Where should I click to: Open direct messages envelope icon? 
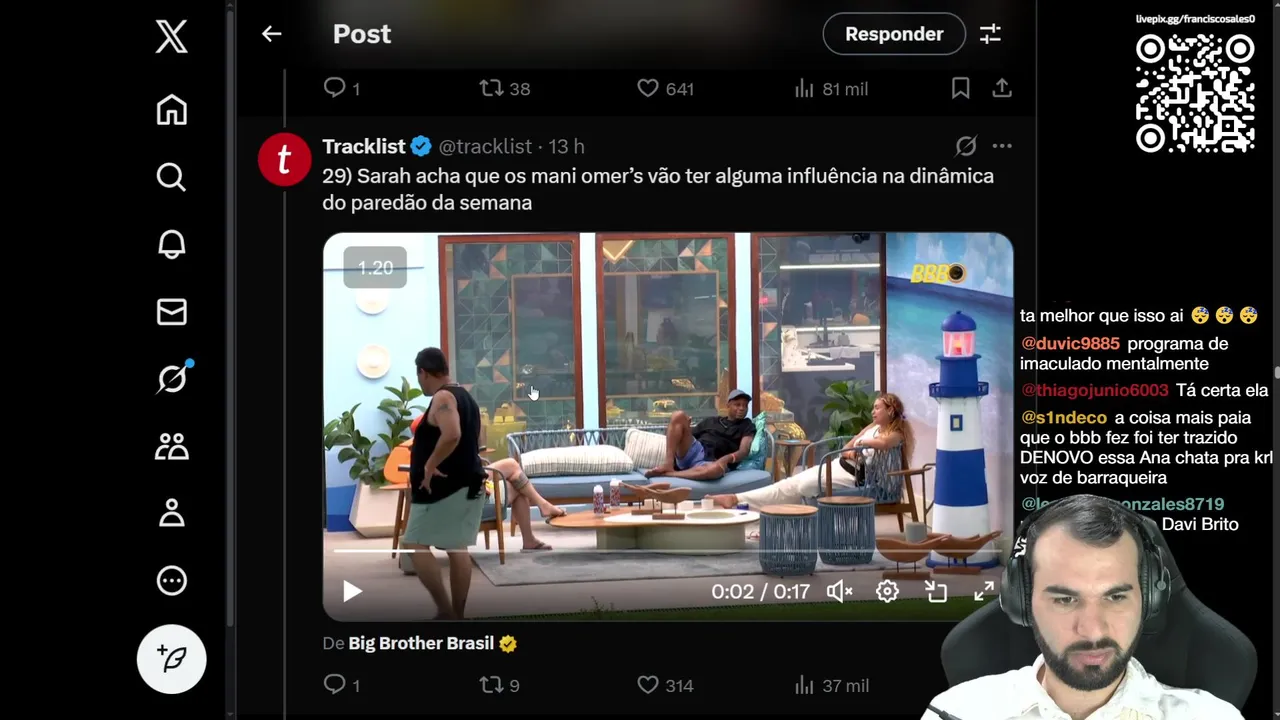click(x=172, y=312)
